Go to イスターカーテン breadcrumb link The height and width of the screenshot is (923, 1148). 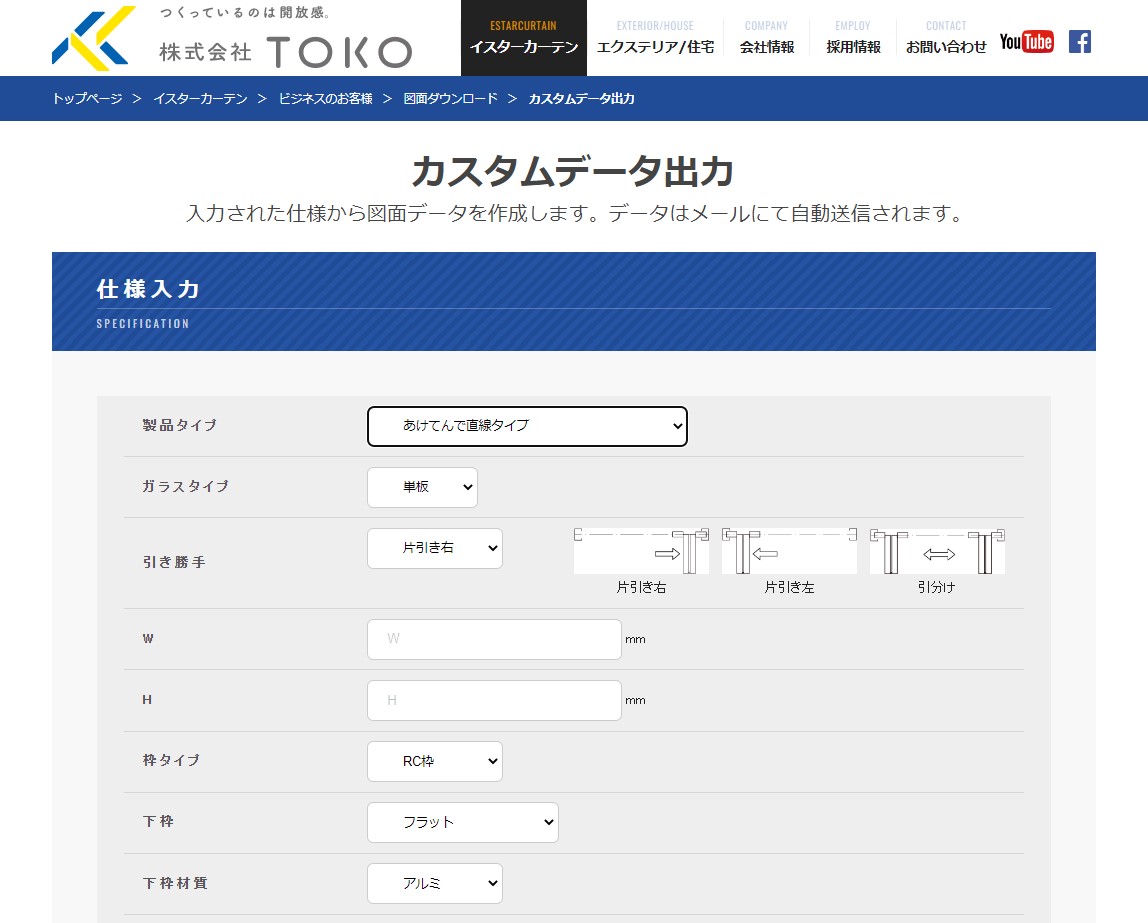point(201,99)
